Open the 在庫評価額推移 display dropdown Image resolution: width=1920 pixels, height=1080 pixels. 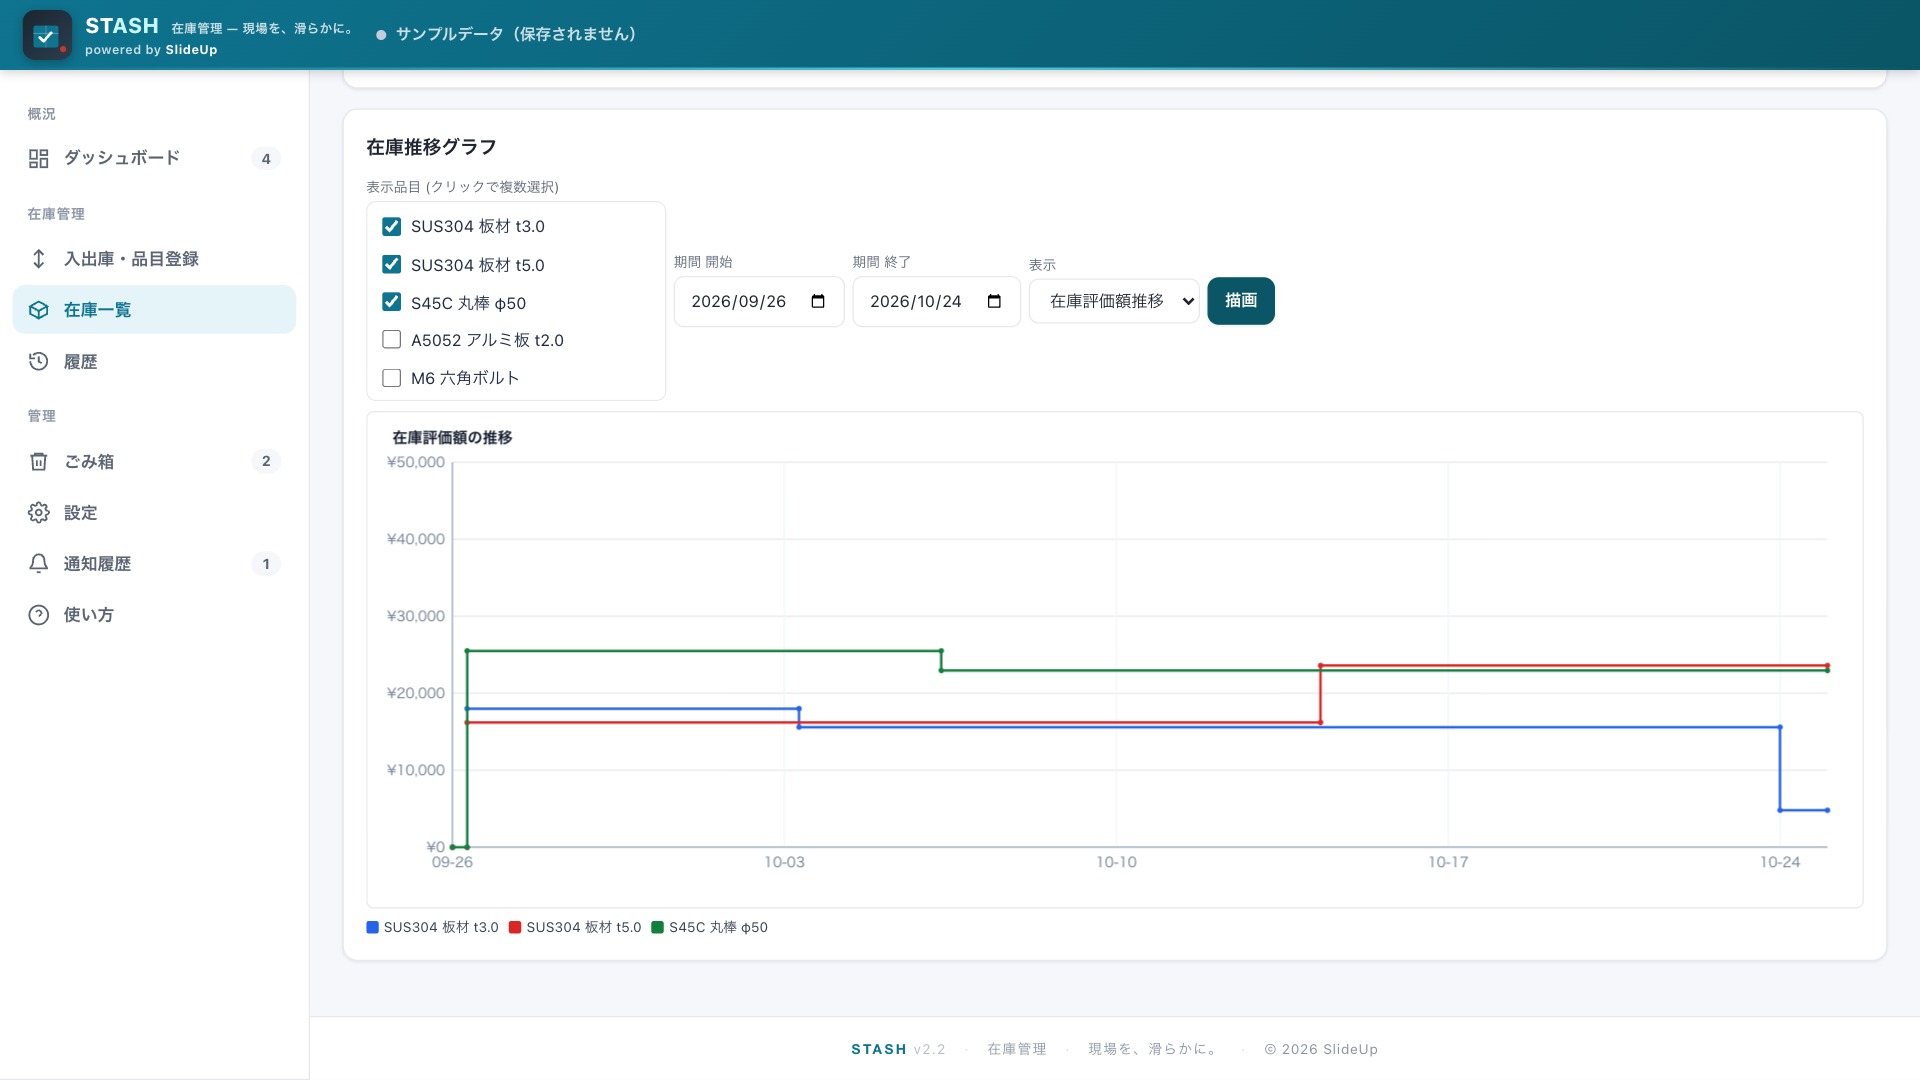(1114, 301)
